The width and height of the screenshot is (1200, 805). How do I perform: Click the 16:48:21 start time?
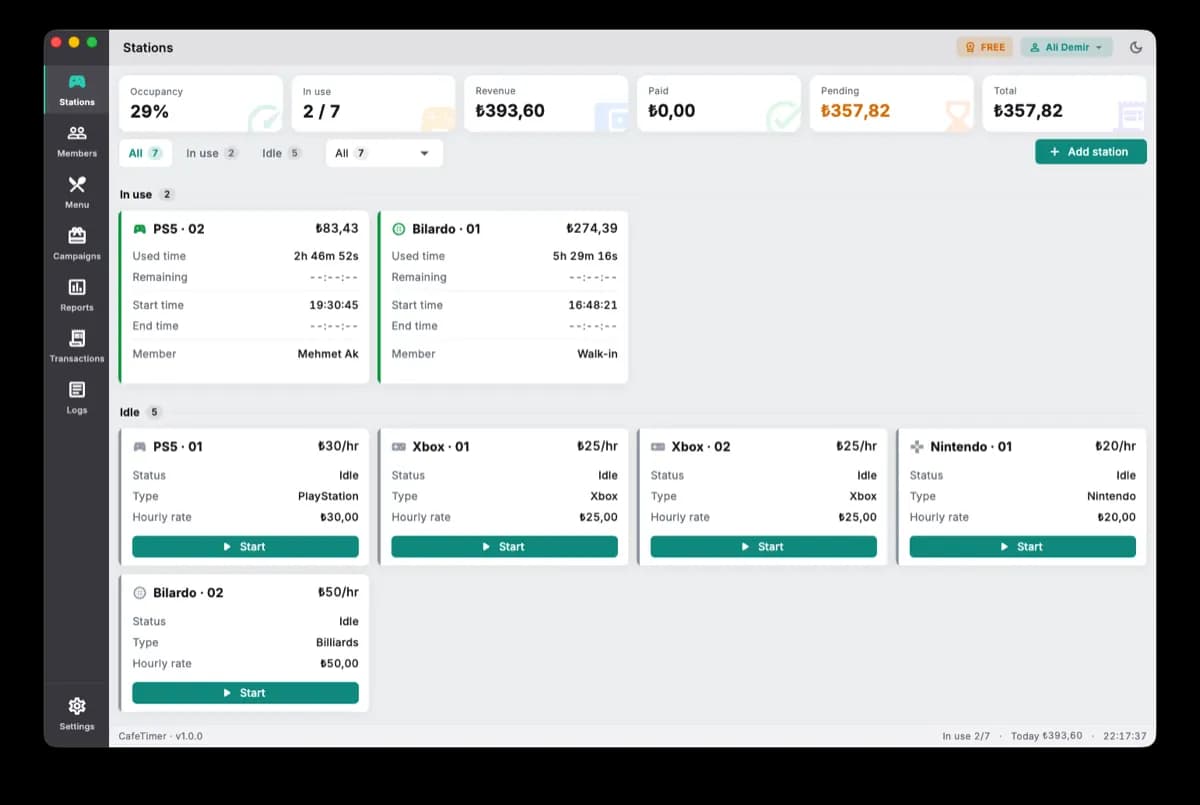[x=593, y=305]
